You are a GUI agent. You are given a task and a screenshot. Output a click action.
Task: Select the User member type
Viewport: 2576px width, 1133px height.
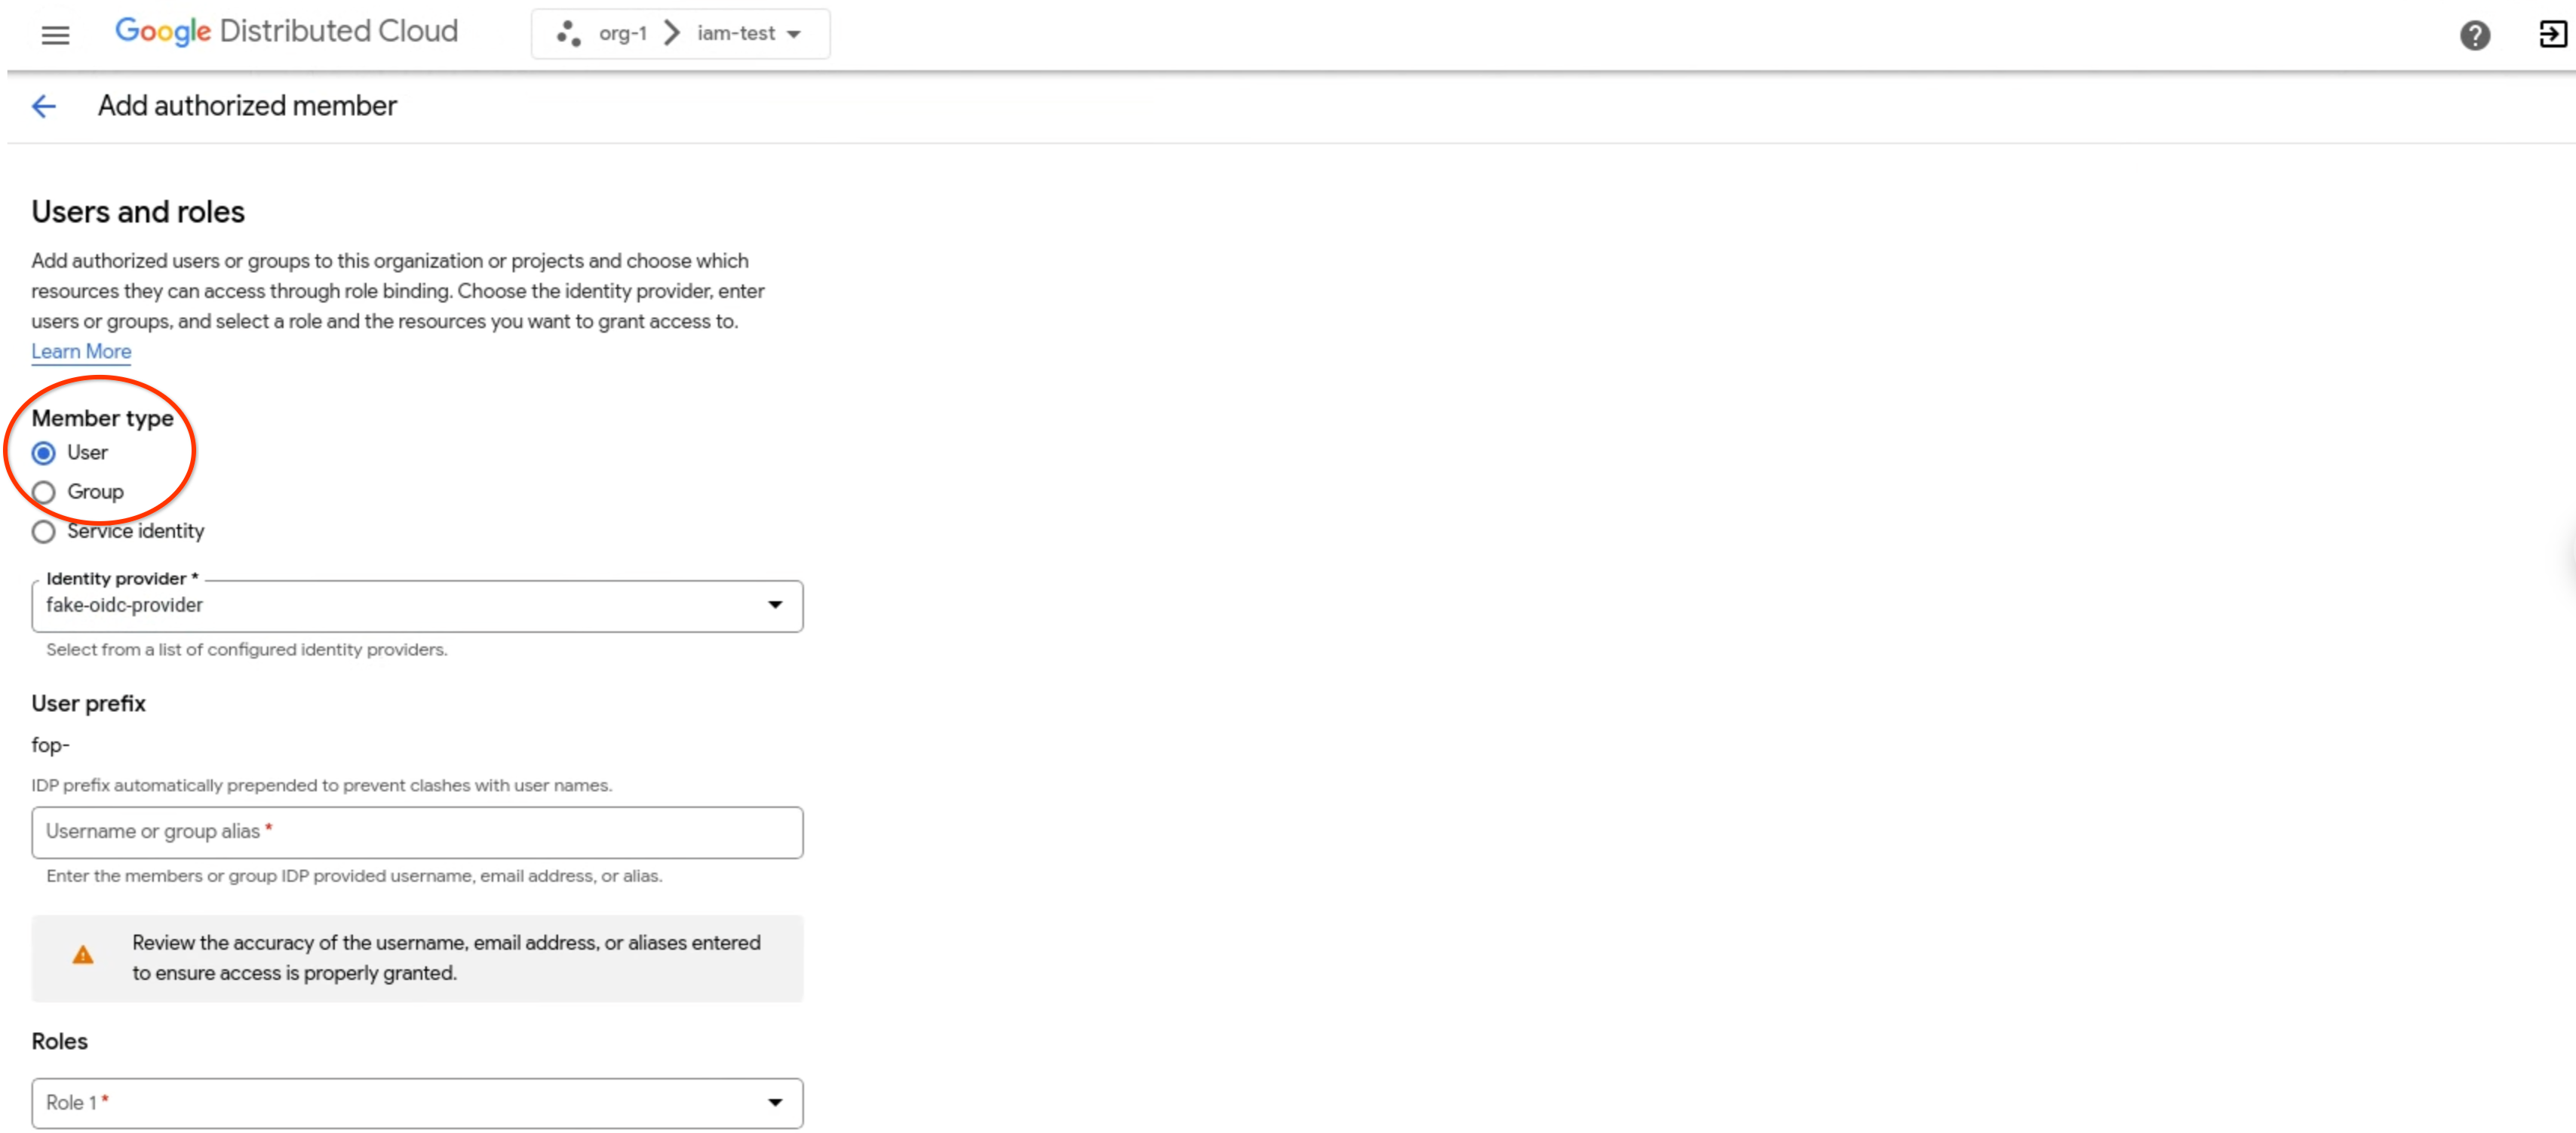point(44,453)
